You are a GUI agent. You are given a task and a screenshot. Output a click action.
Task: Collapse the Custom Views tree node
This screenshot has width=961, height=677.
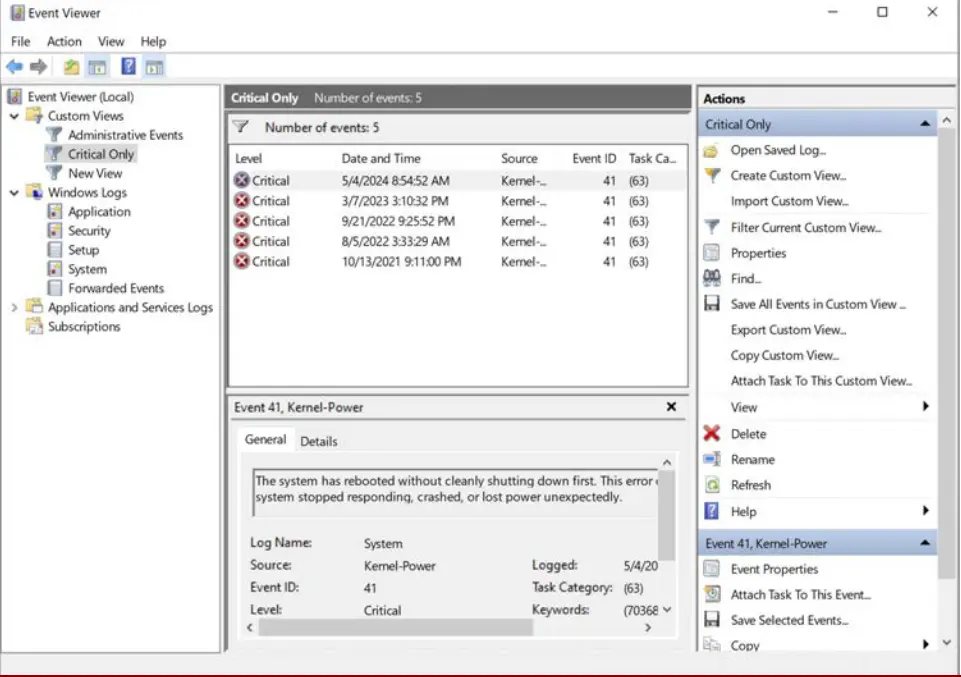[14, 116]
